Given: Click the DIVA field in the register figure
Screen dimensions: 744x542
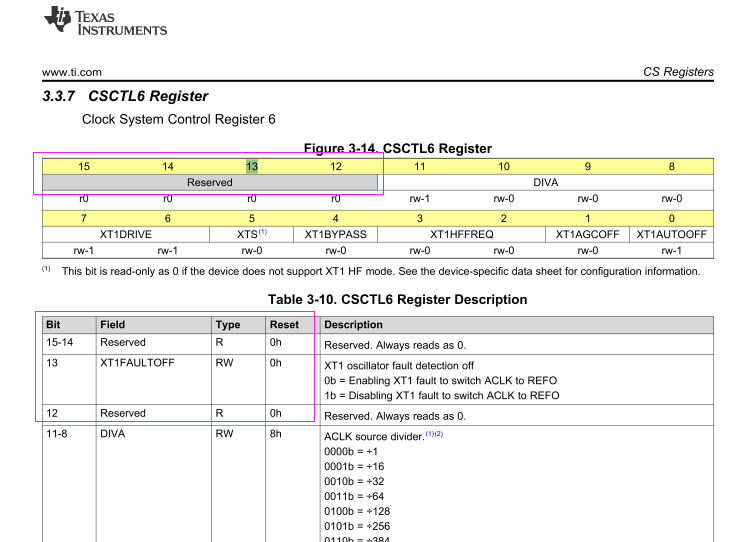Looking at the screenshot, I should (546, 183).
